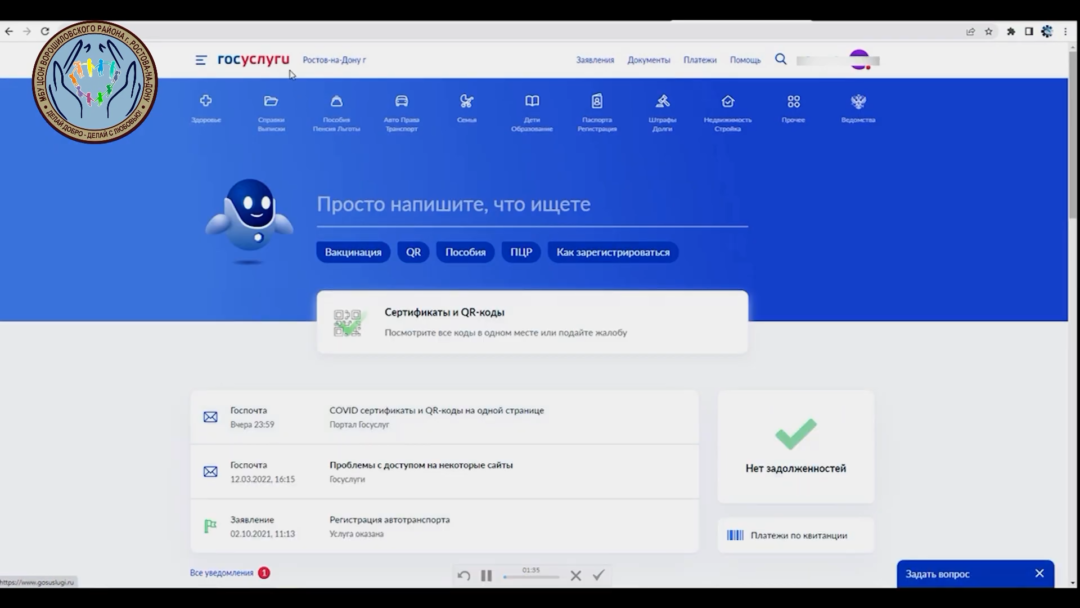Select the ПЦР quick search chip
1080x608 pixels.
coord(521,252)
